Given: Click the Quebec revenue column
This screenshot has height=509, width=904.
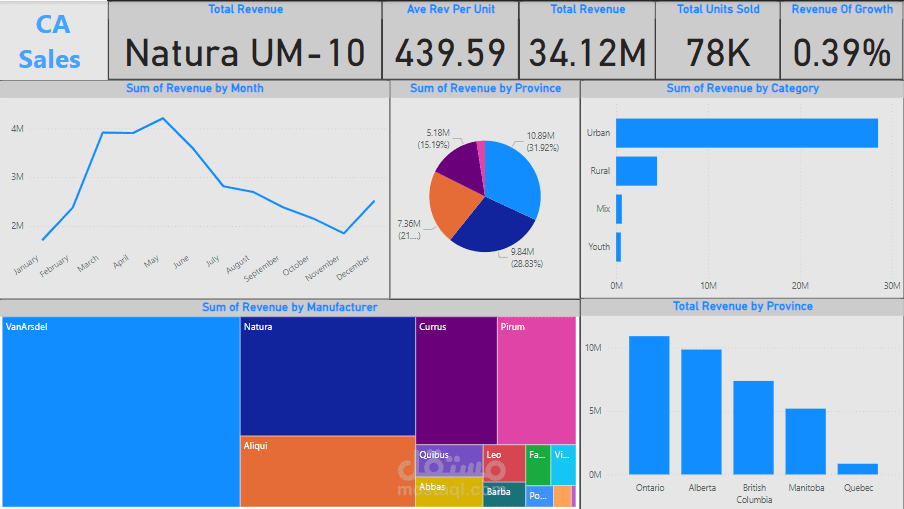Looking at the screenshot, I should [x=858, y=469].
